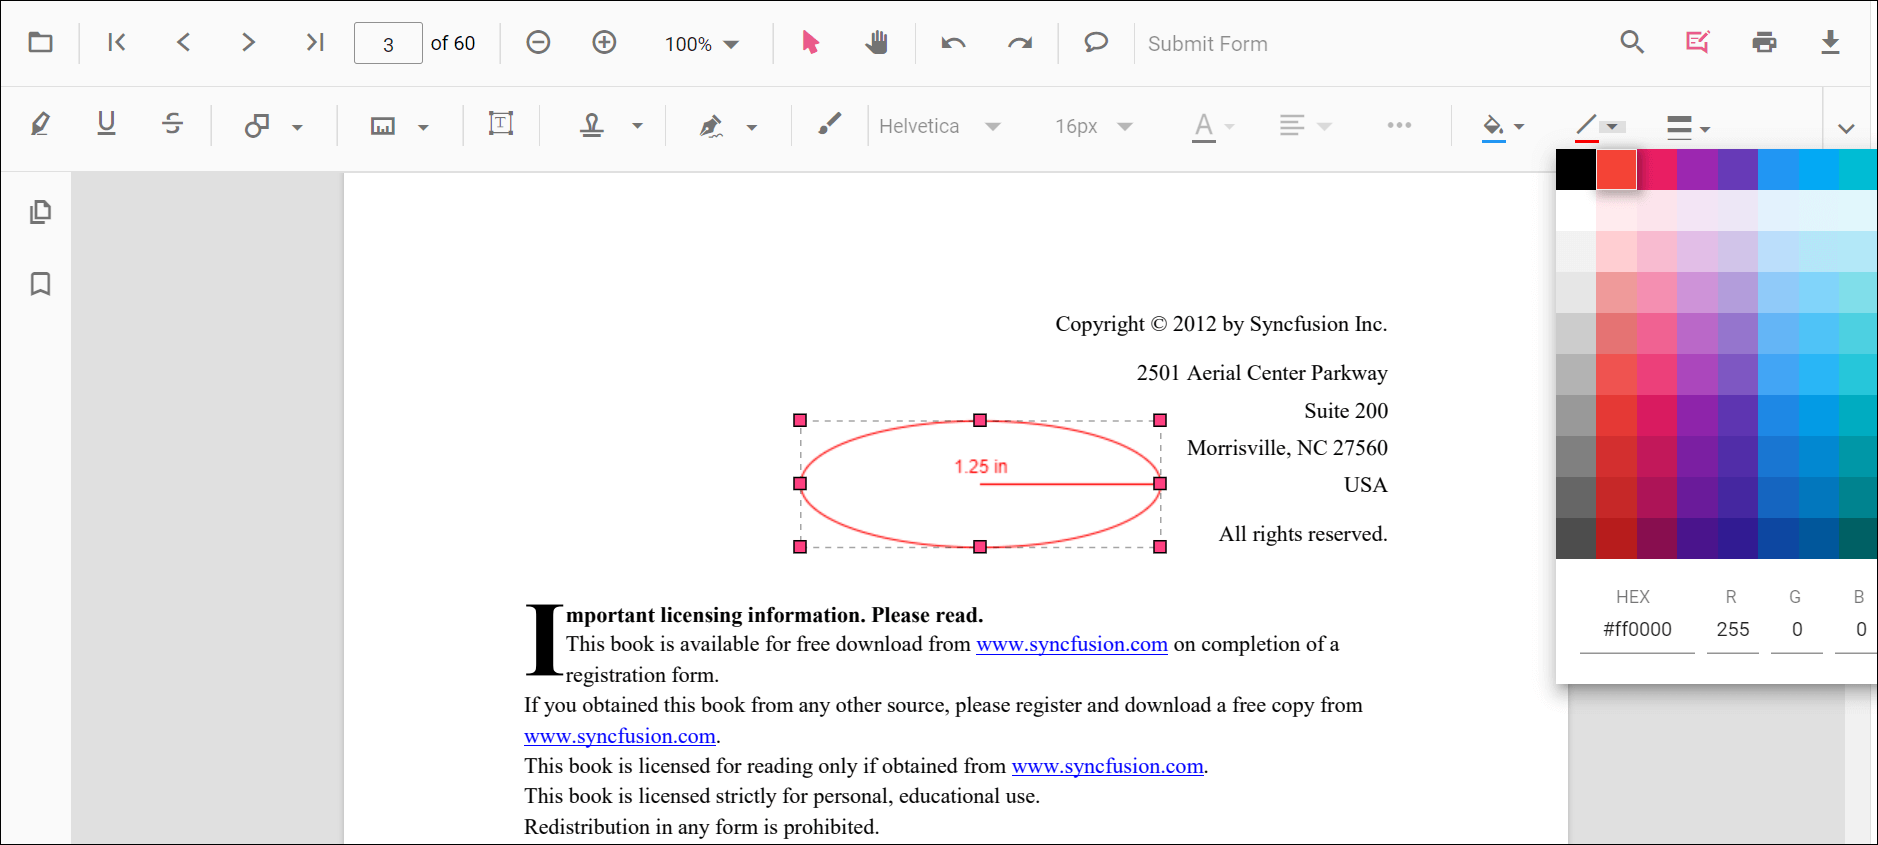Screen dimensions: 1878x845
Task: Open the page thumbnails panel
Action: pos(40,212)
